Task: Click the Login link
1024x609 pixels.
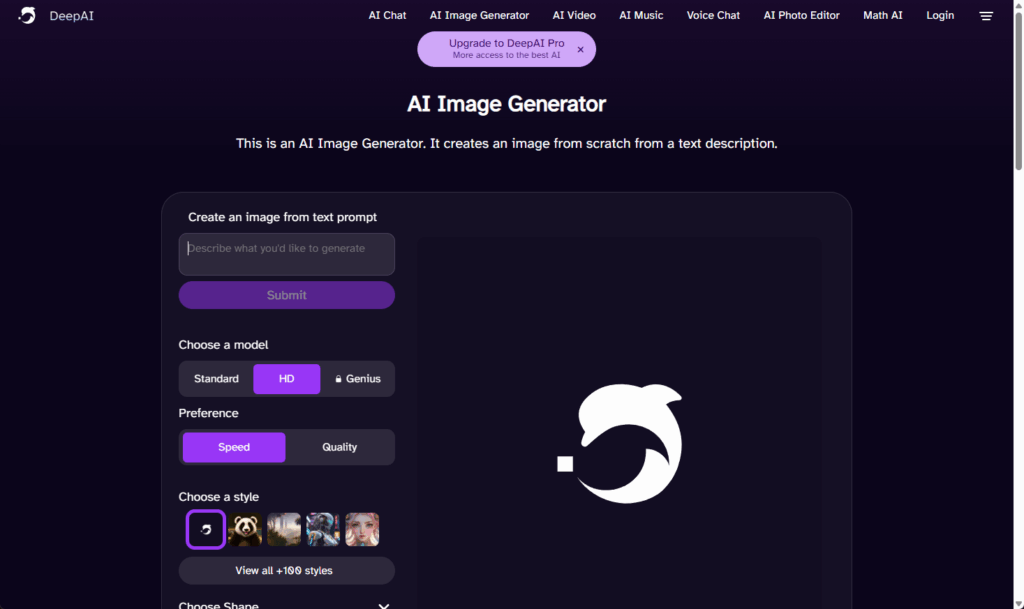Action: tap(940, 15)
